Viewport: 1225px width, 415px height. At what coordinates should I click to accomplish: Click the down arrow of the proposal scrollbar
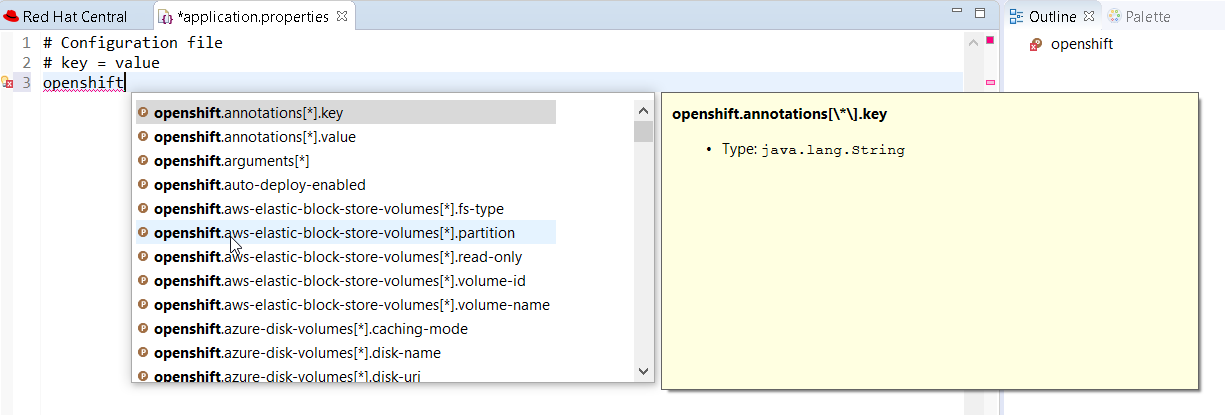[x=643, y=372]
